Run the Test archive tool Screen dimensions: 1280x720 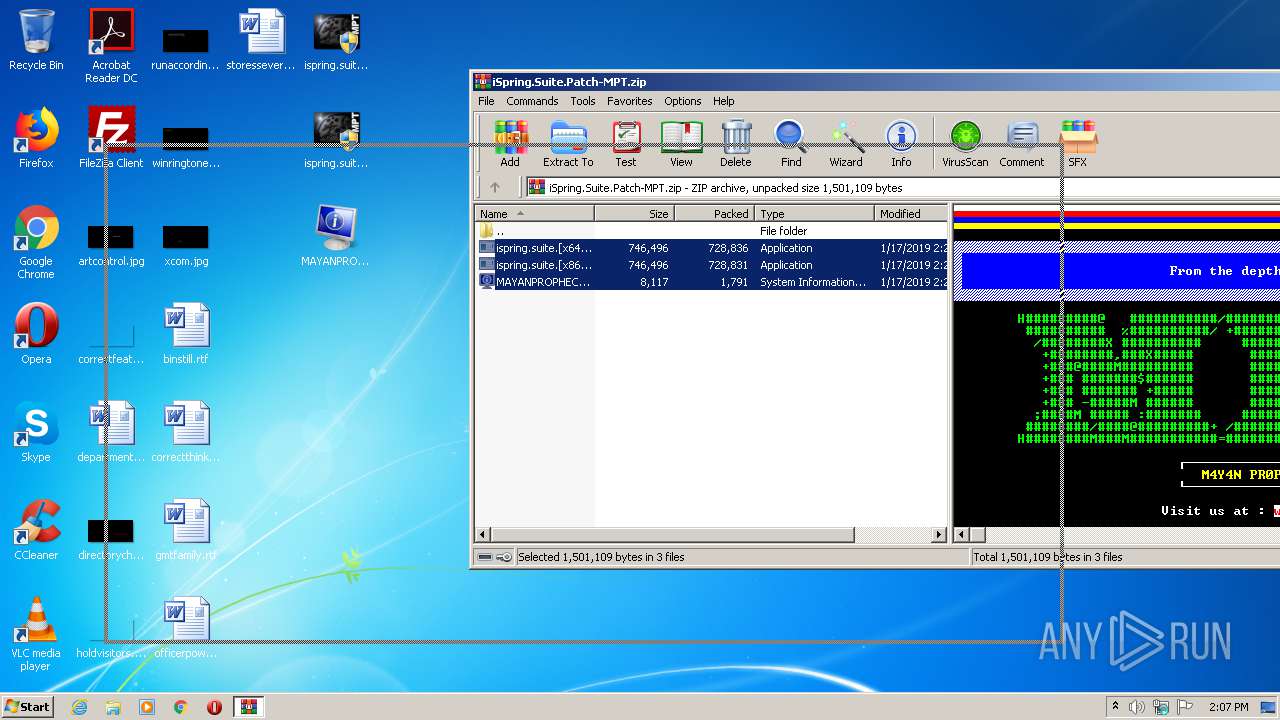[x=626, y=144]
